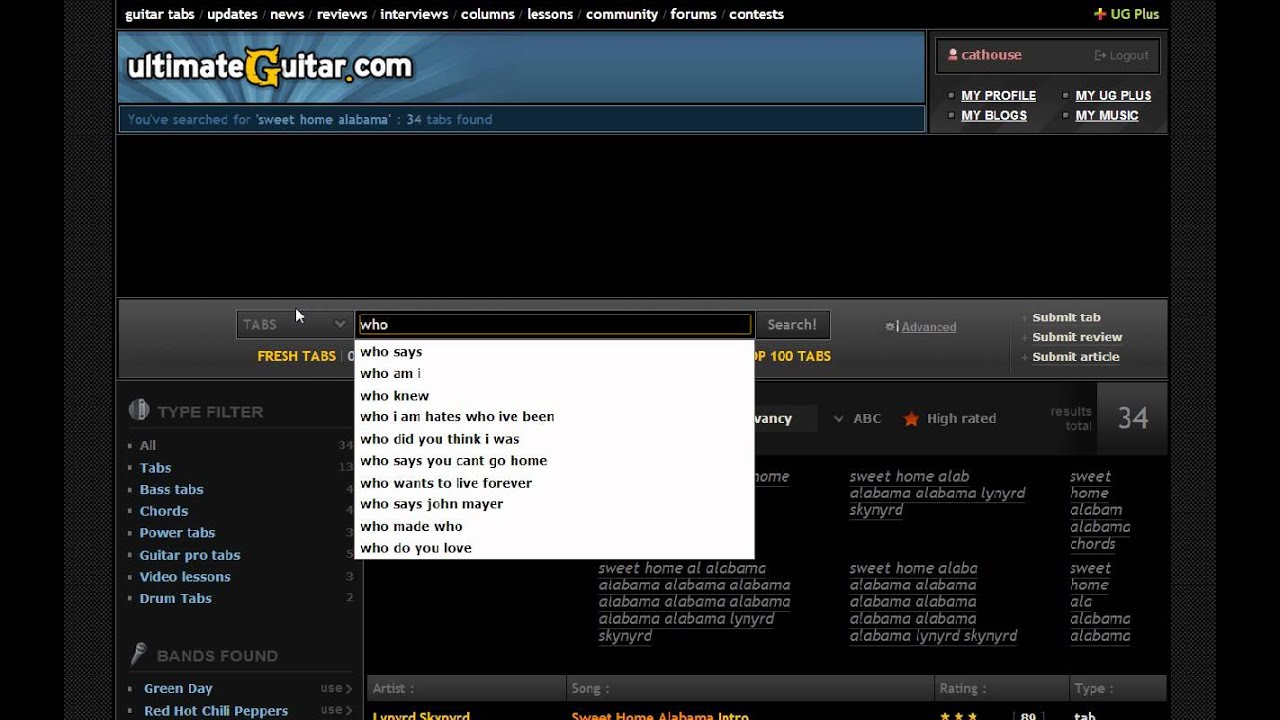Image resolution: width=1280 pixels, height=720 pixels.
Task: Click the ultimateGuitar.com logo
Action: click(268, 66)
